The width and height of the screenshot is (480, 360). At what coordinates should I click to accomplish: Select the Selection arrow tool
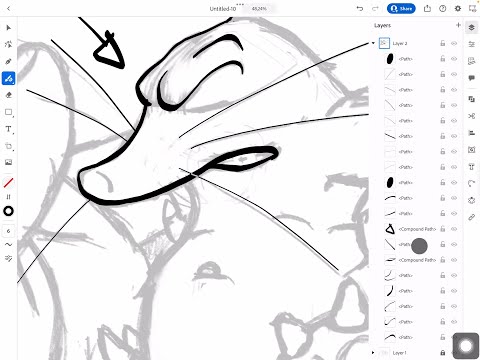[9, 28]
